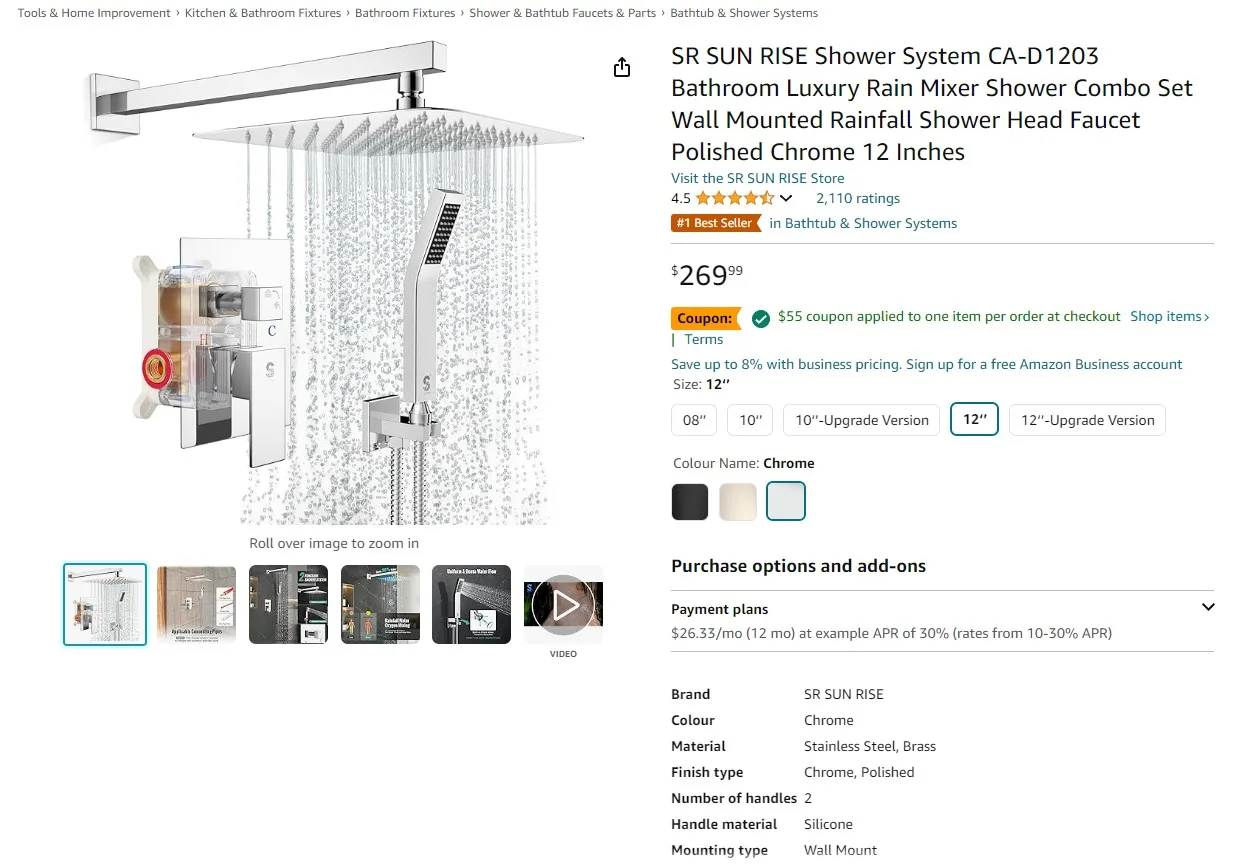This screenshot has height=866, width=1233.
Task: Select the 08'' size option
Action: [694, 420]
